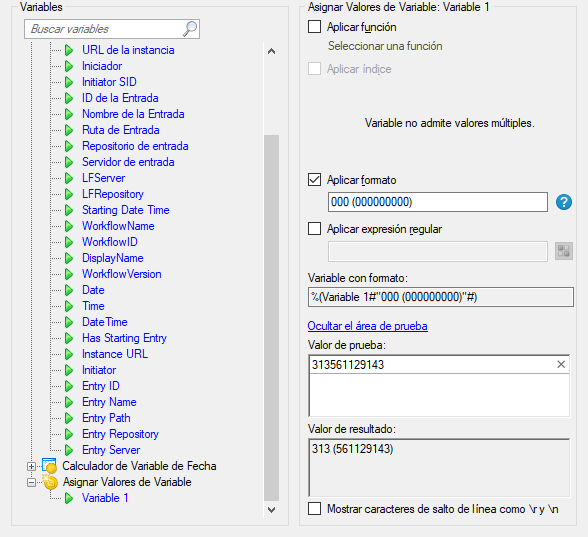Click green arrow icon next to Variable 1
This screenshot has height=537, width=588.
[x=69, y=498]
